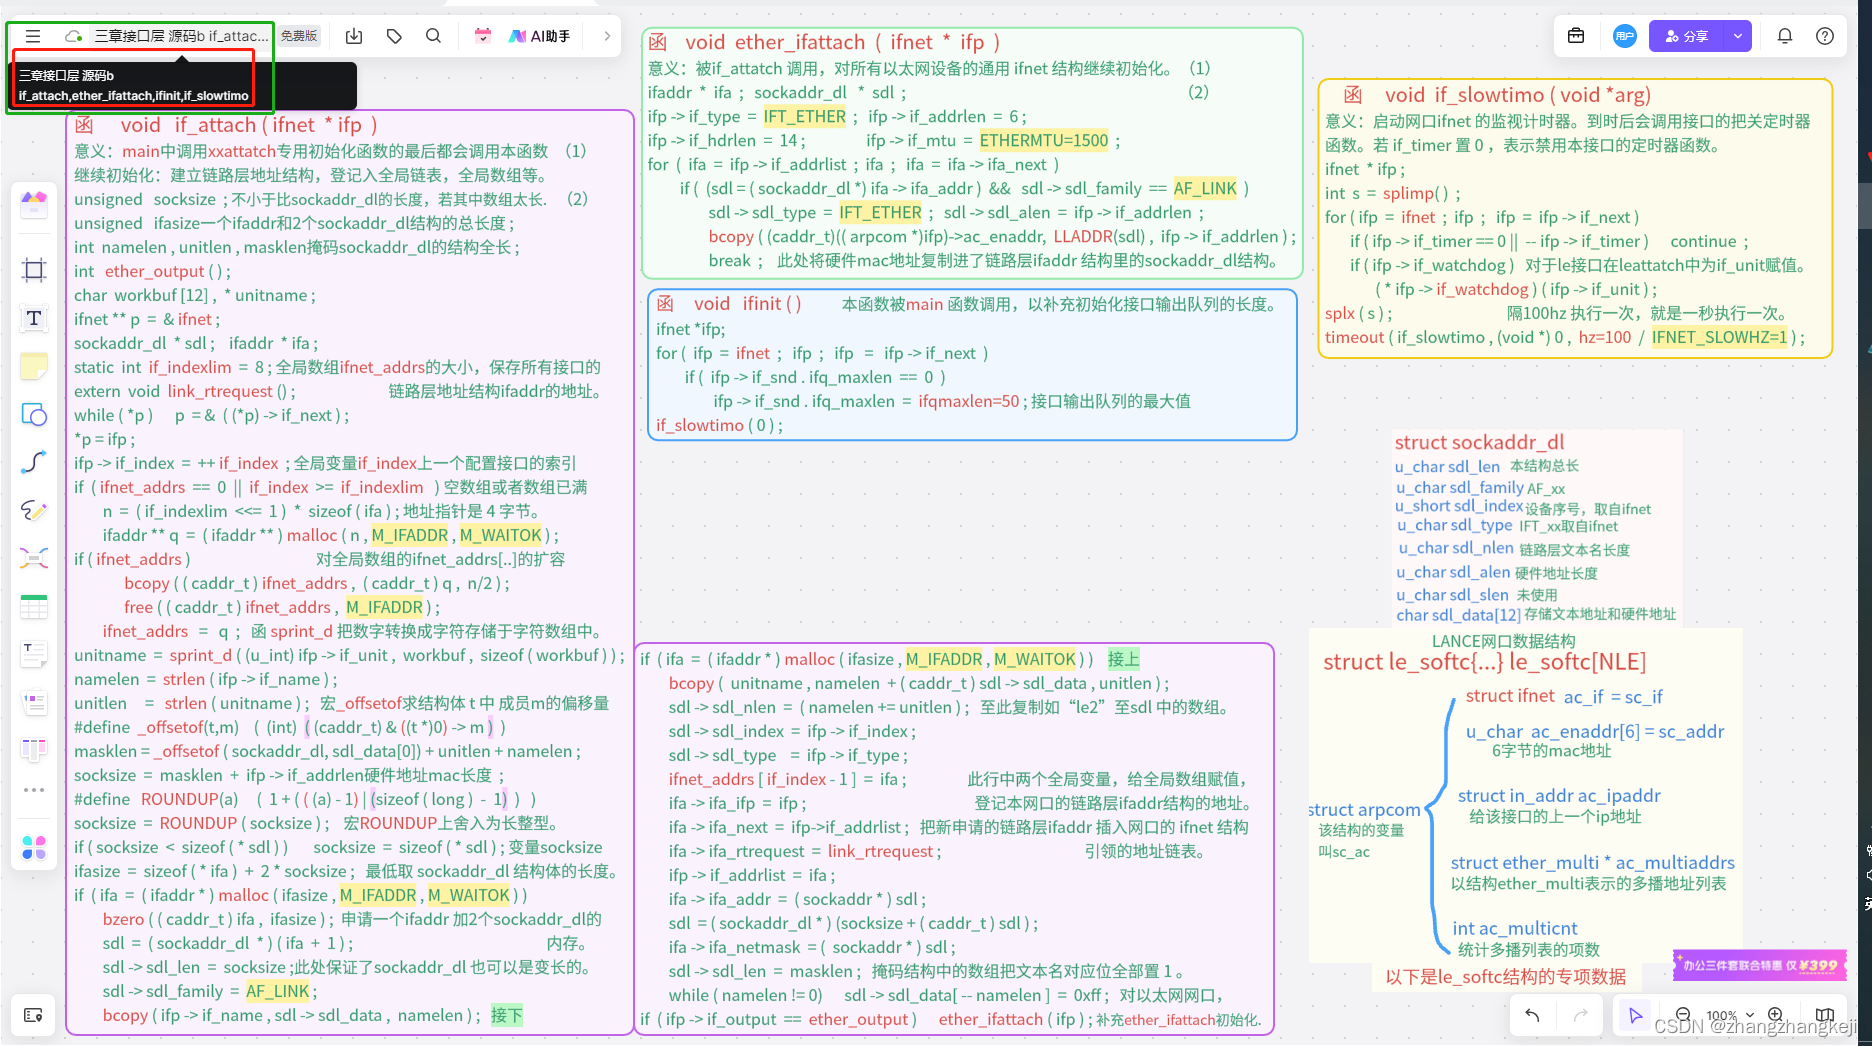Click 'struct in_addr ac_ipaddr' text

point(1558,795)
